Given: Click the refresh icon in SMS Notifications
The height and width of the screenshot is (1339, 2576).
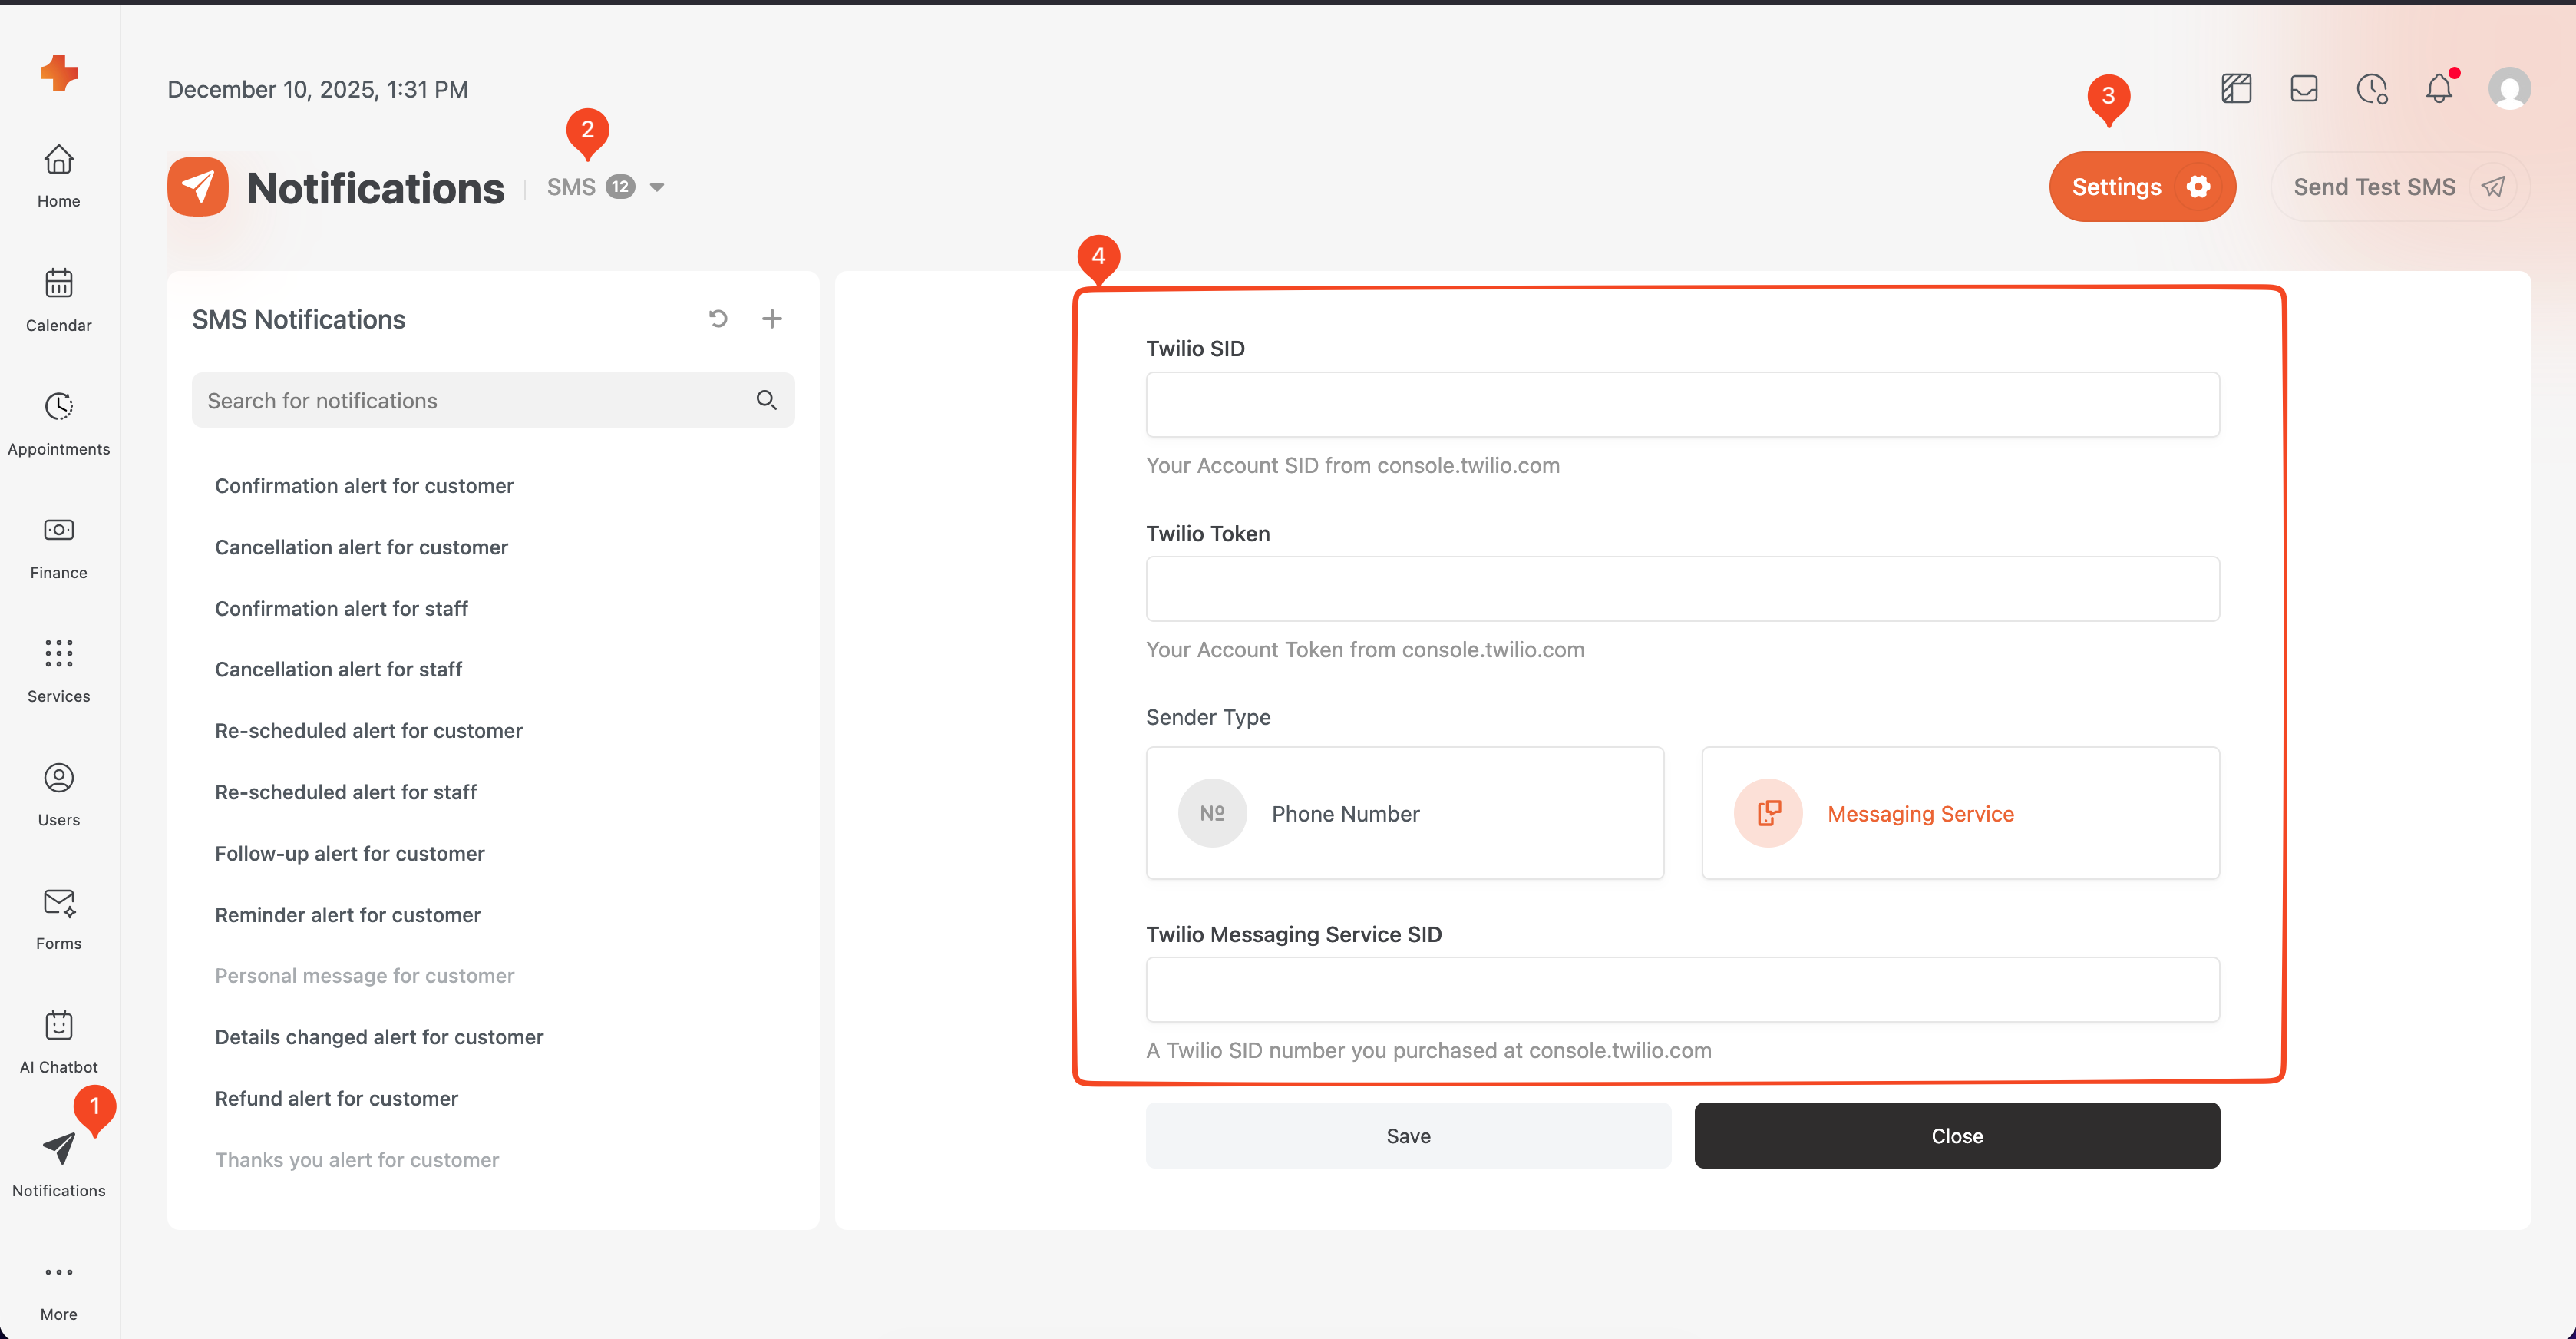Looking at the screenshot, I should [x=718, y=319].
